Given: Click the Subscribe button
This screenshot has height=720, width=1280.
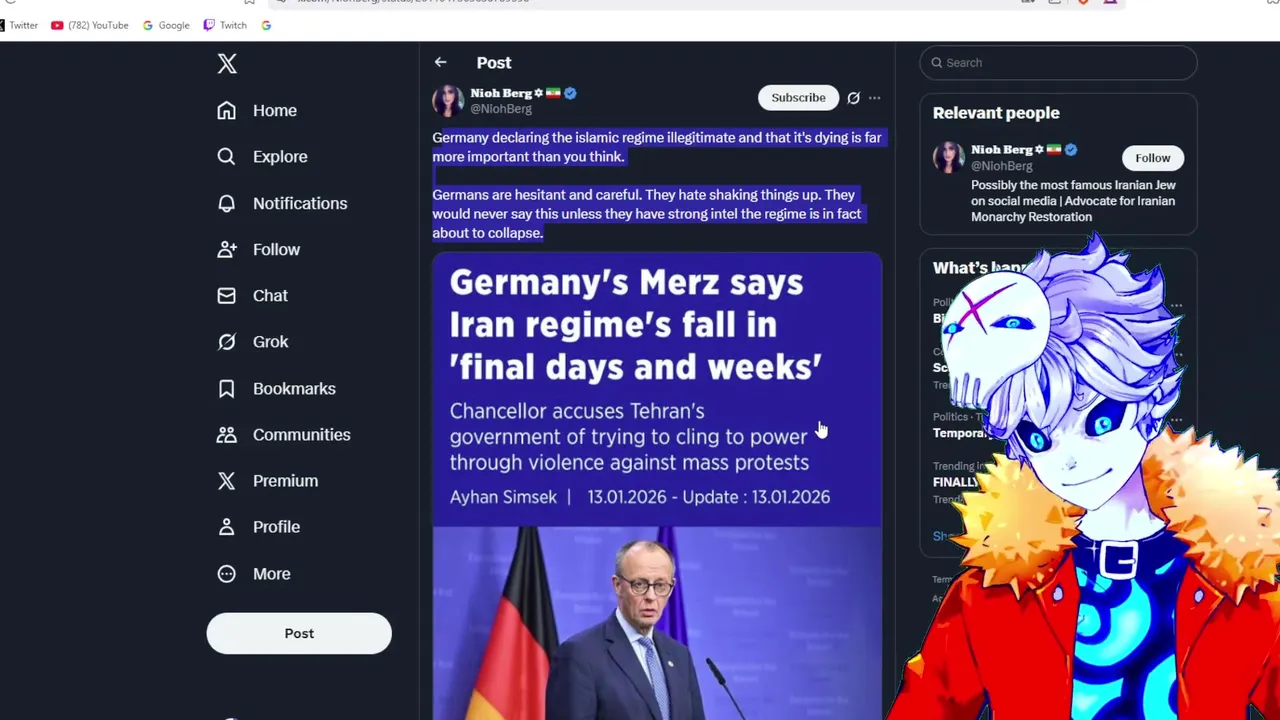Looking at the screenshot, I should point(798,97).
